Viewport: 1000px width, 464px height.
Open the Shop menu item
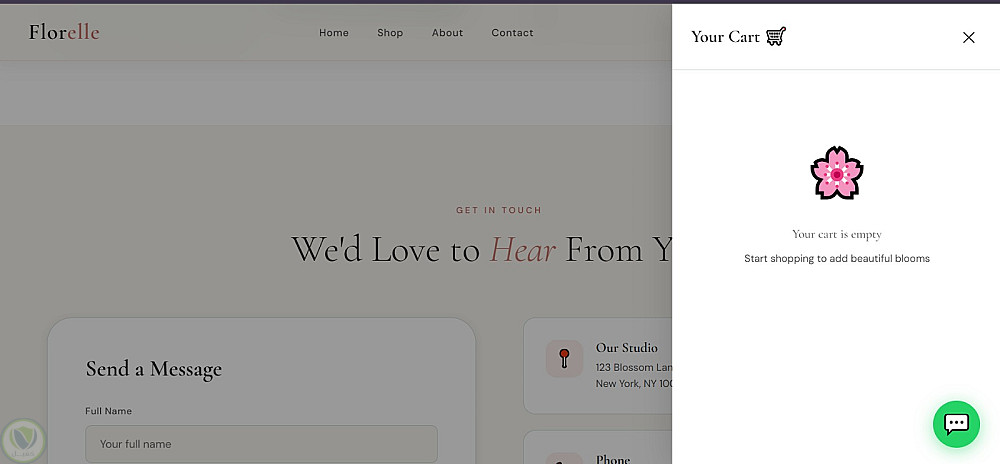click(x=390, y=33)
